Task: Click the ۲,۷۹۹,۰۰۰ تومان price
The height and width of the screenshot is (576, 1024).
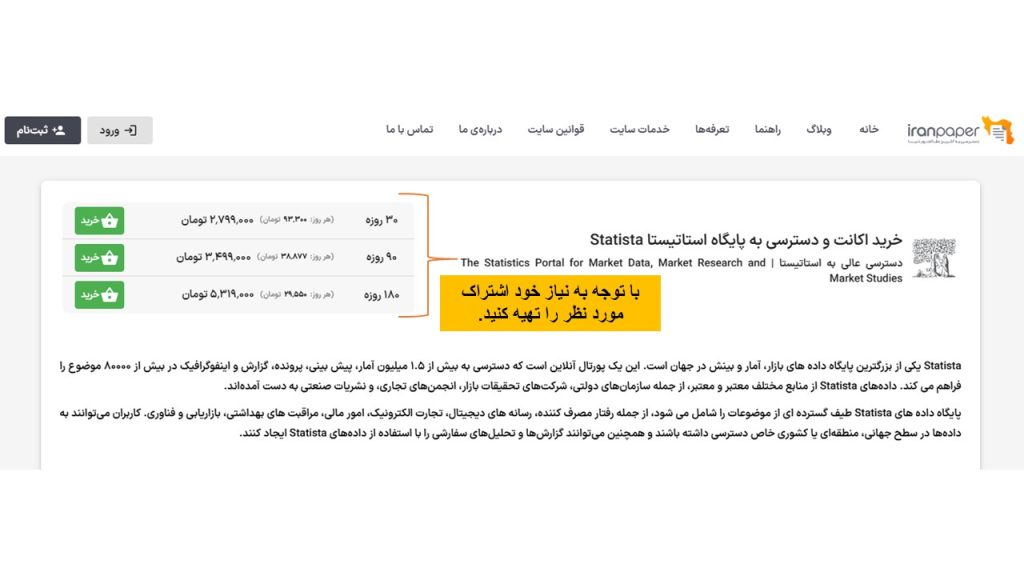Action: pyautogui.click(x=217, y=220)
